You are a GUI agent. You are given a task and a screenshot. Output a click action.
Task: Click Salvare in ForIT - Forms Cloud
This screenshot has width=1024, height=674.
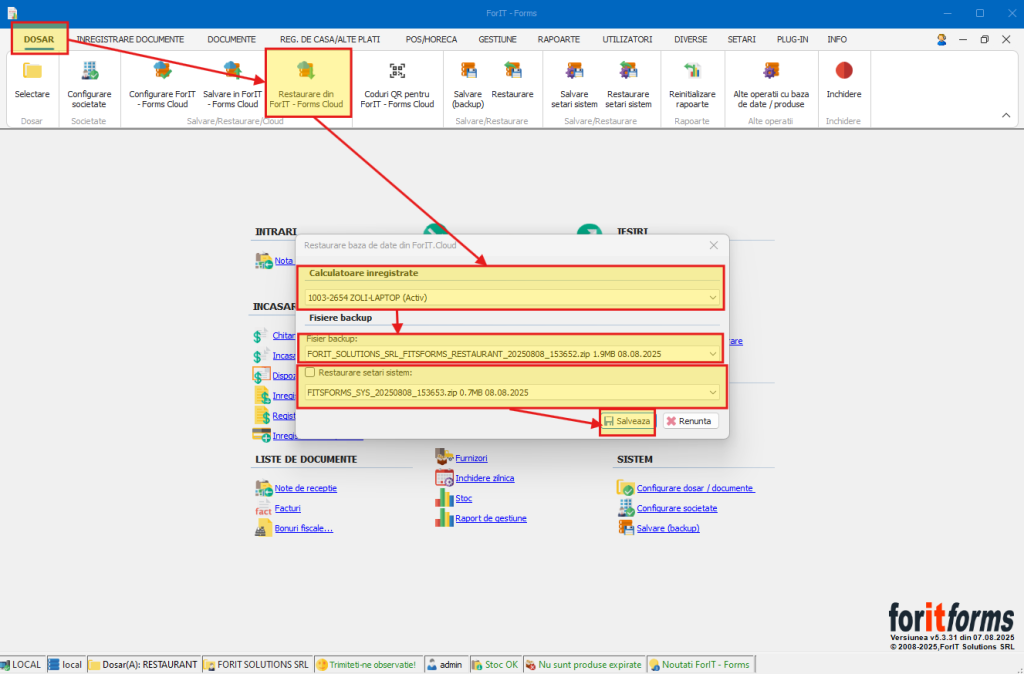pos(232,85)
